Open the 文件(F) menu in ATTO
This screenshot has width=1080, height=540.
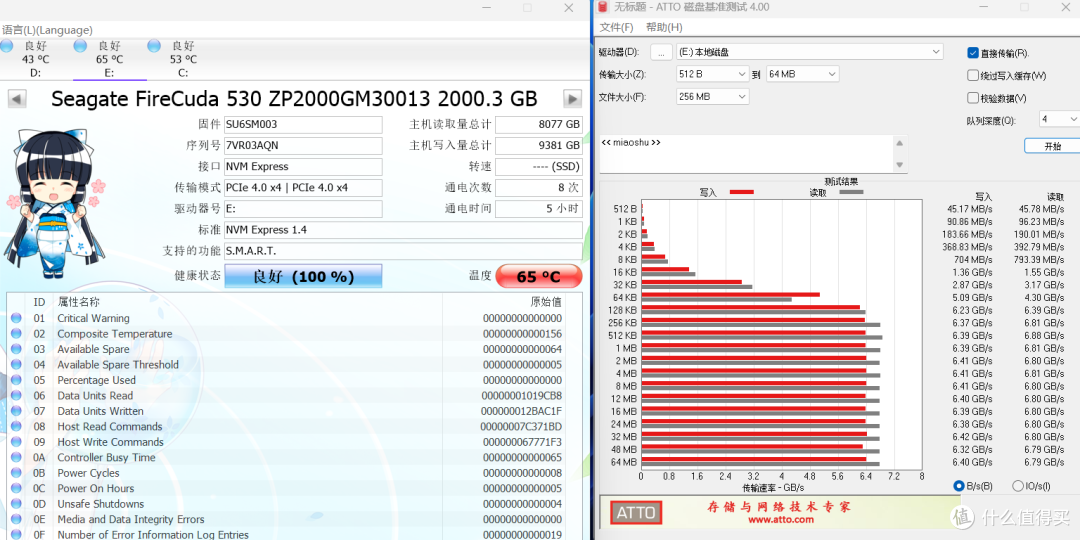click(616, 28)
